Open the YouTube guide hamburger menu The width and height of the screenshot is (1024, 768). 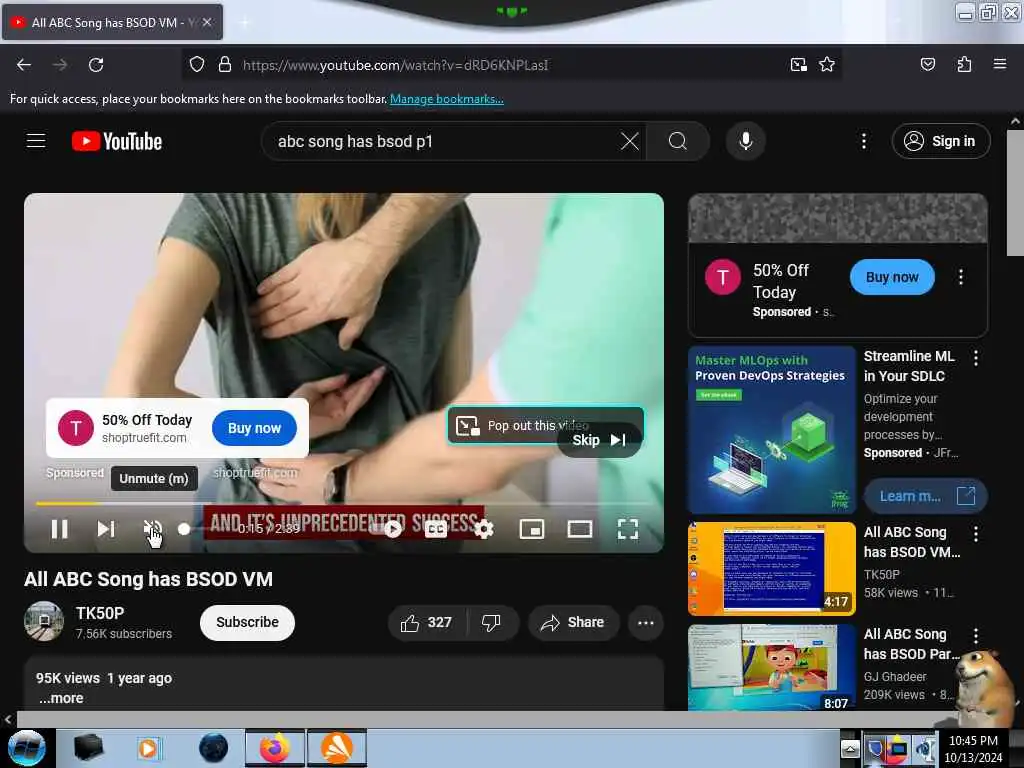point(36,141)
